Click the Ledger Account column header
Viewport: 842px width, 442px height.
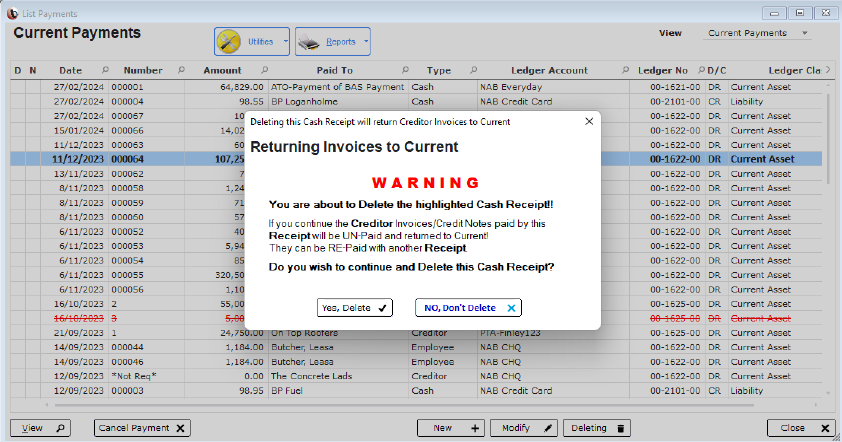[x=549, y=70]
